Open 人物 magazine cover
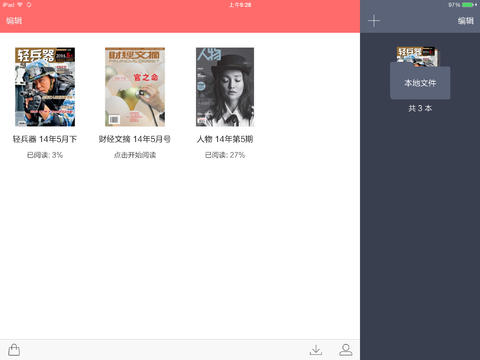Viewport: 480px width, 360px height. (225, 87)
